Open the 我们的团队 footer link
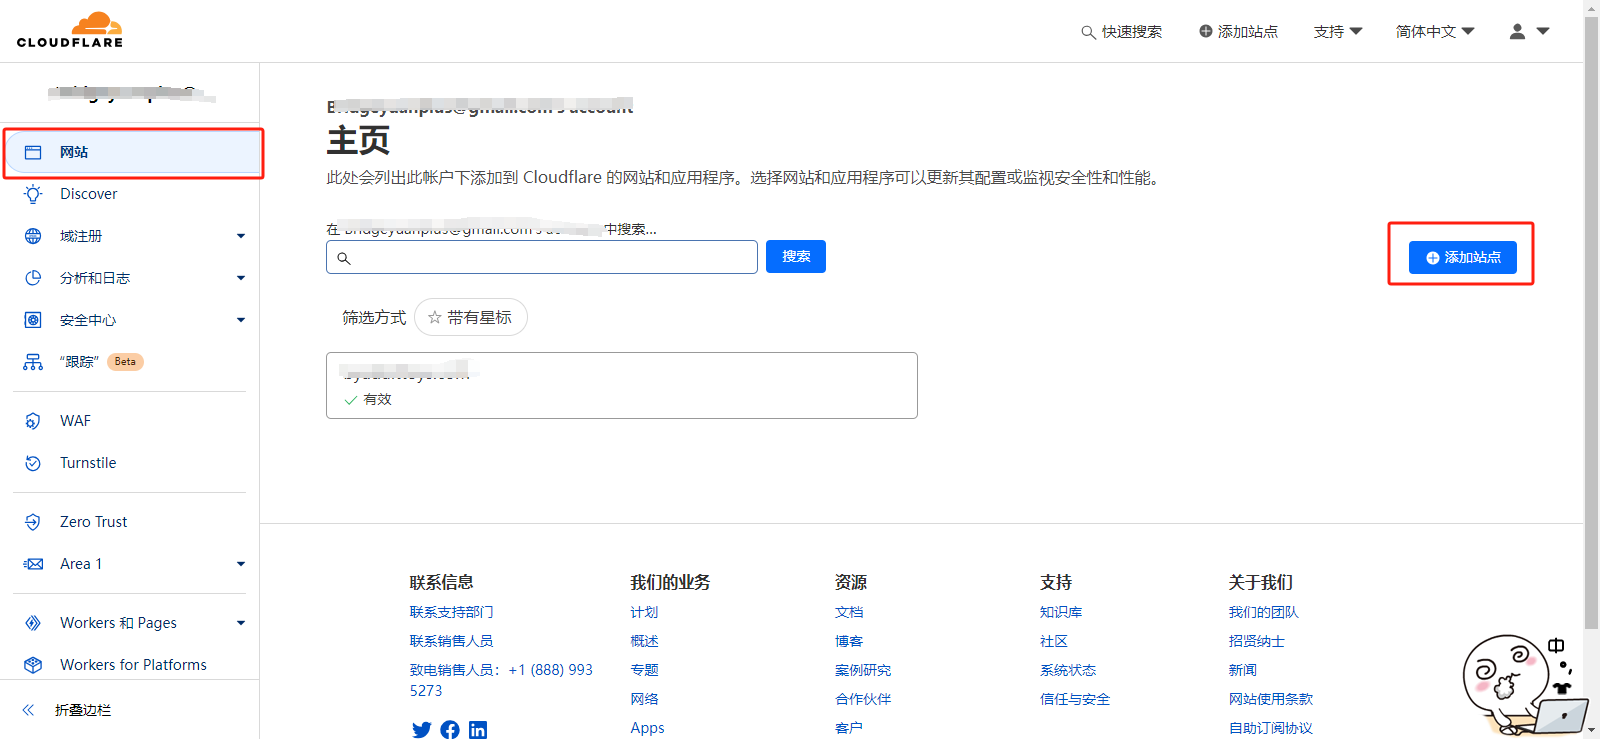 tap(1263, 612)
